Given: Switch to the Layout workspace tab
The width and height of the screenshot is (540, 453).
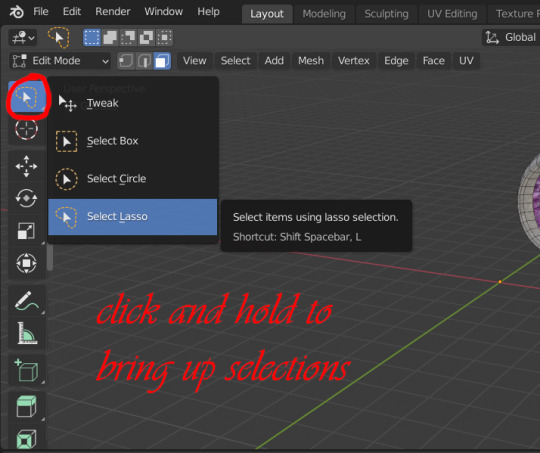Looking at the screenshot, I should coord(267,14).
